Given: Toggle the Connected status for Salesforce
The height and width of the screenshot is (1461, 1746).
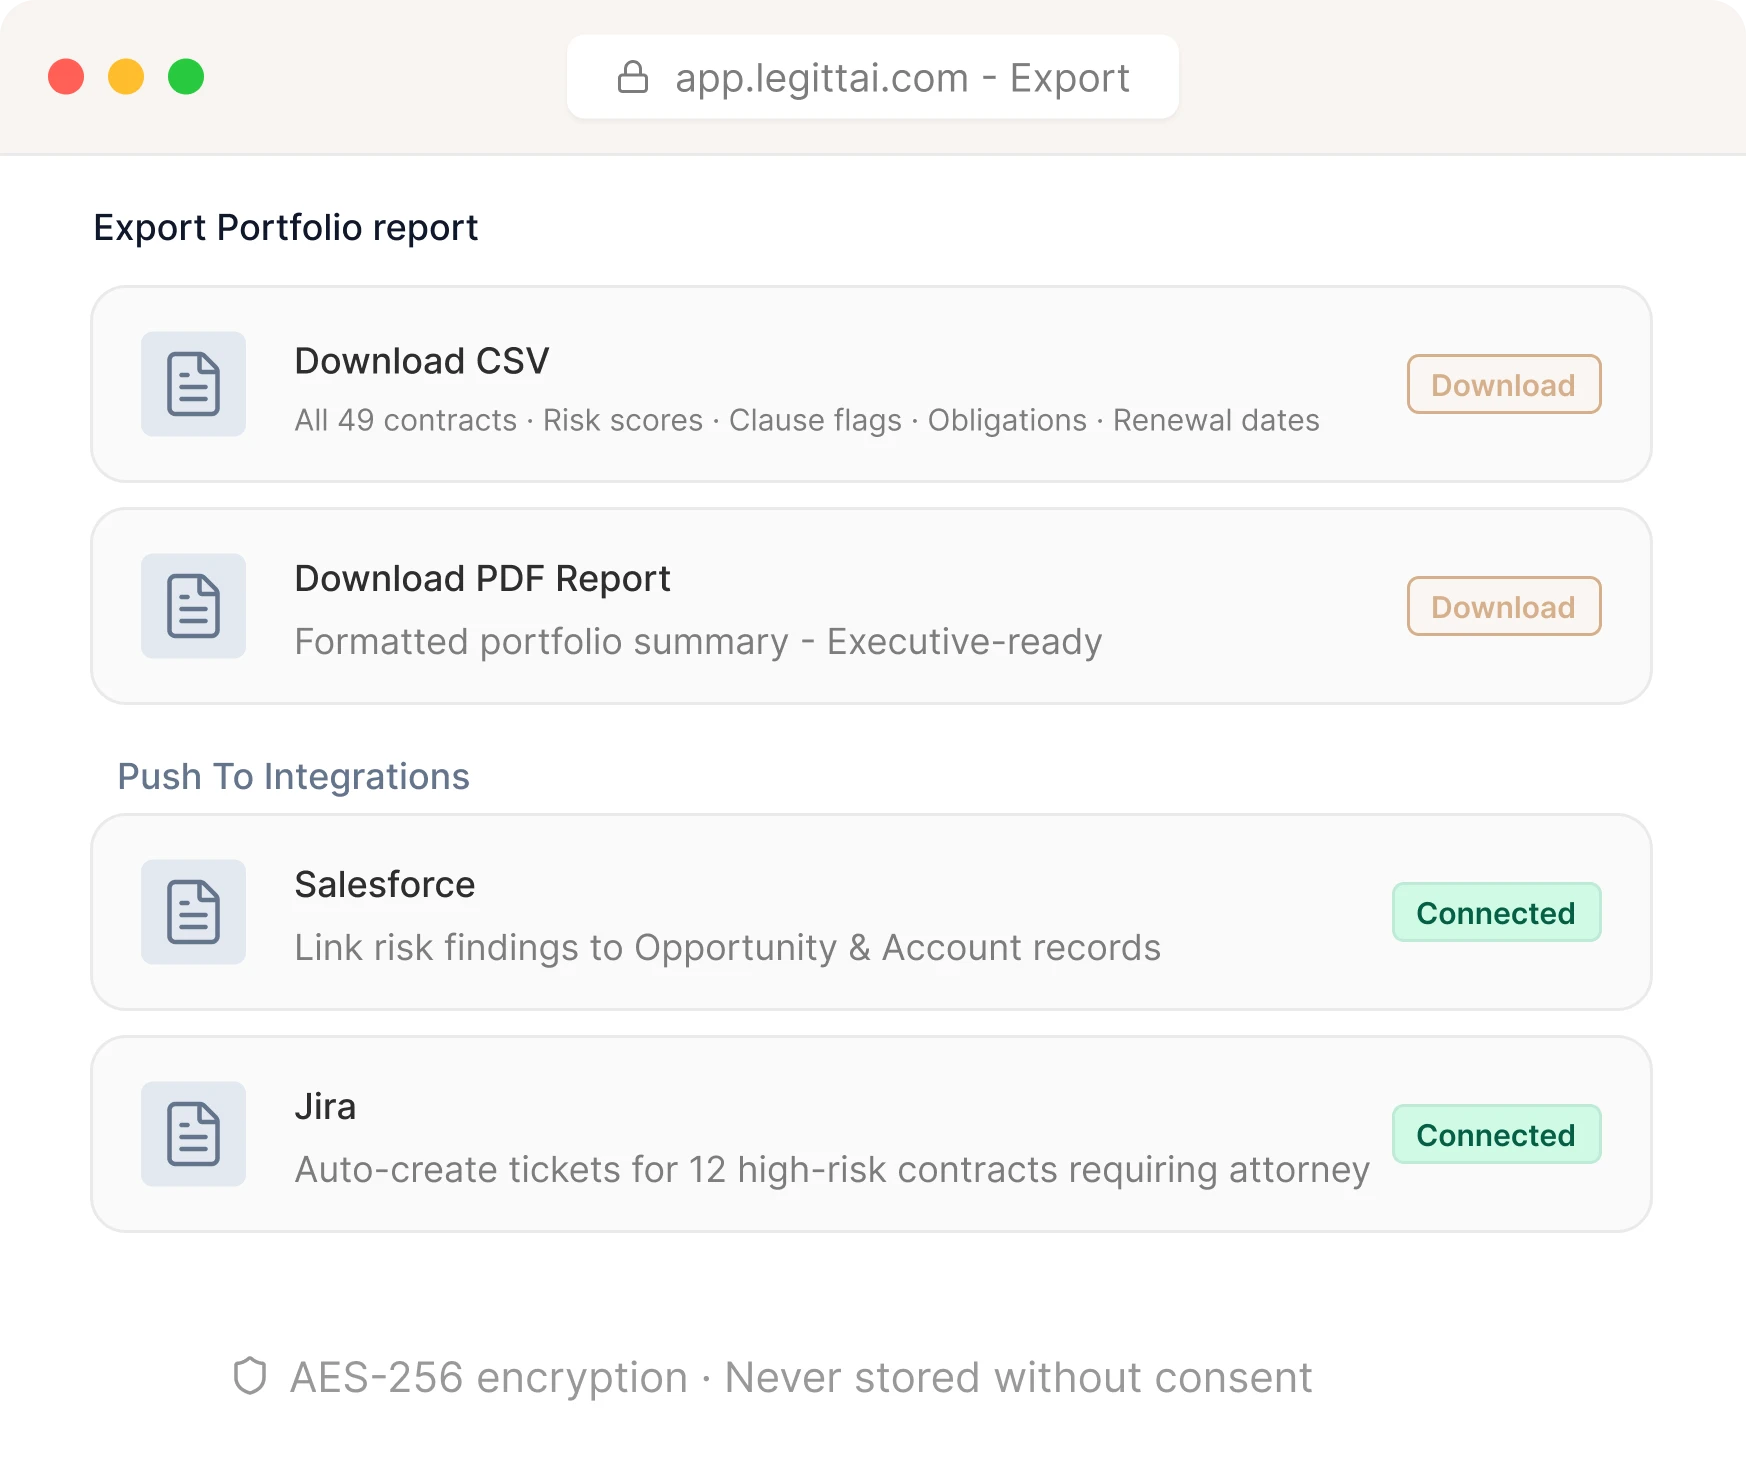Looking at the screenshot, I should [1496, 912].
